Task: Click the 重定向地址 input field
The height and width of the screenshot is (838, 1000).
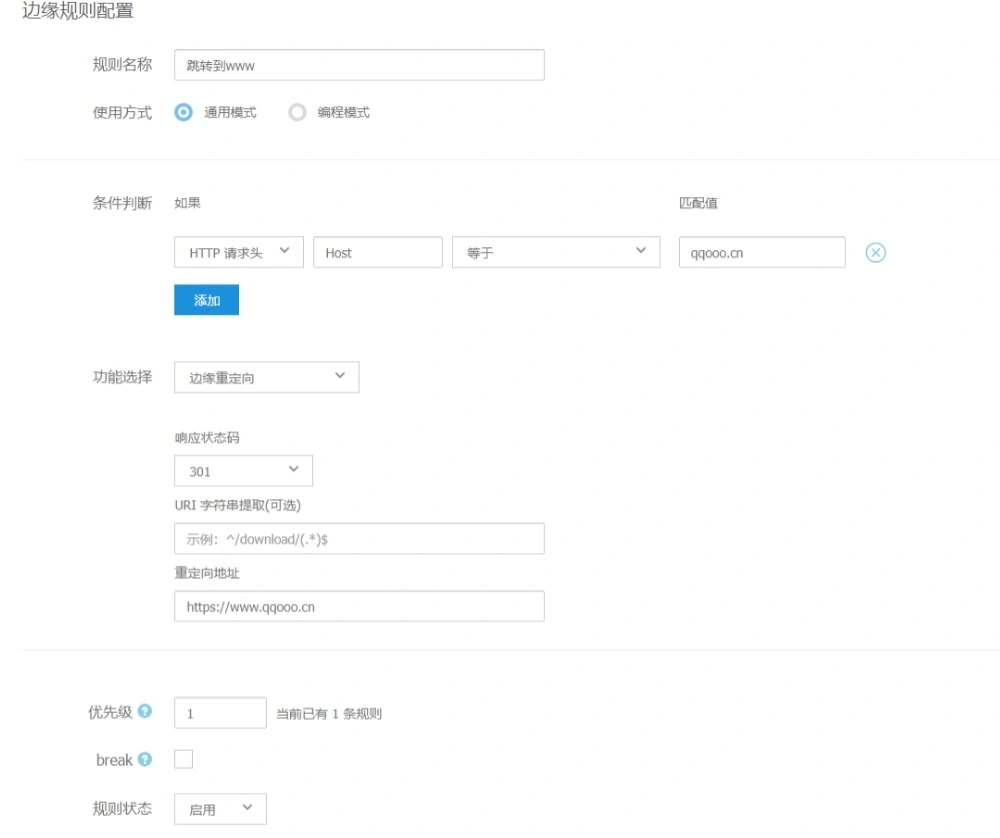Action: (359, 606)
